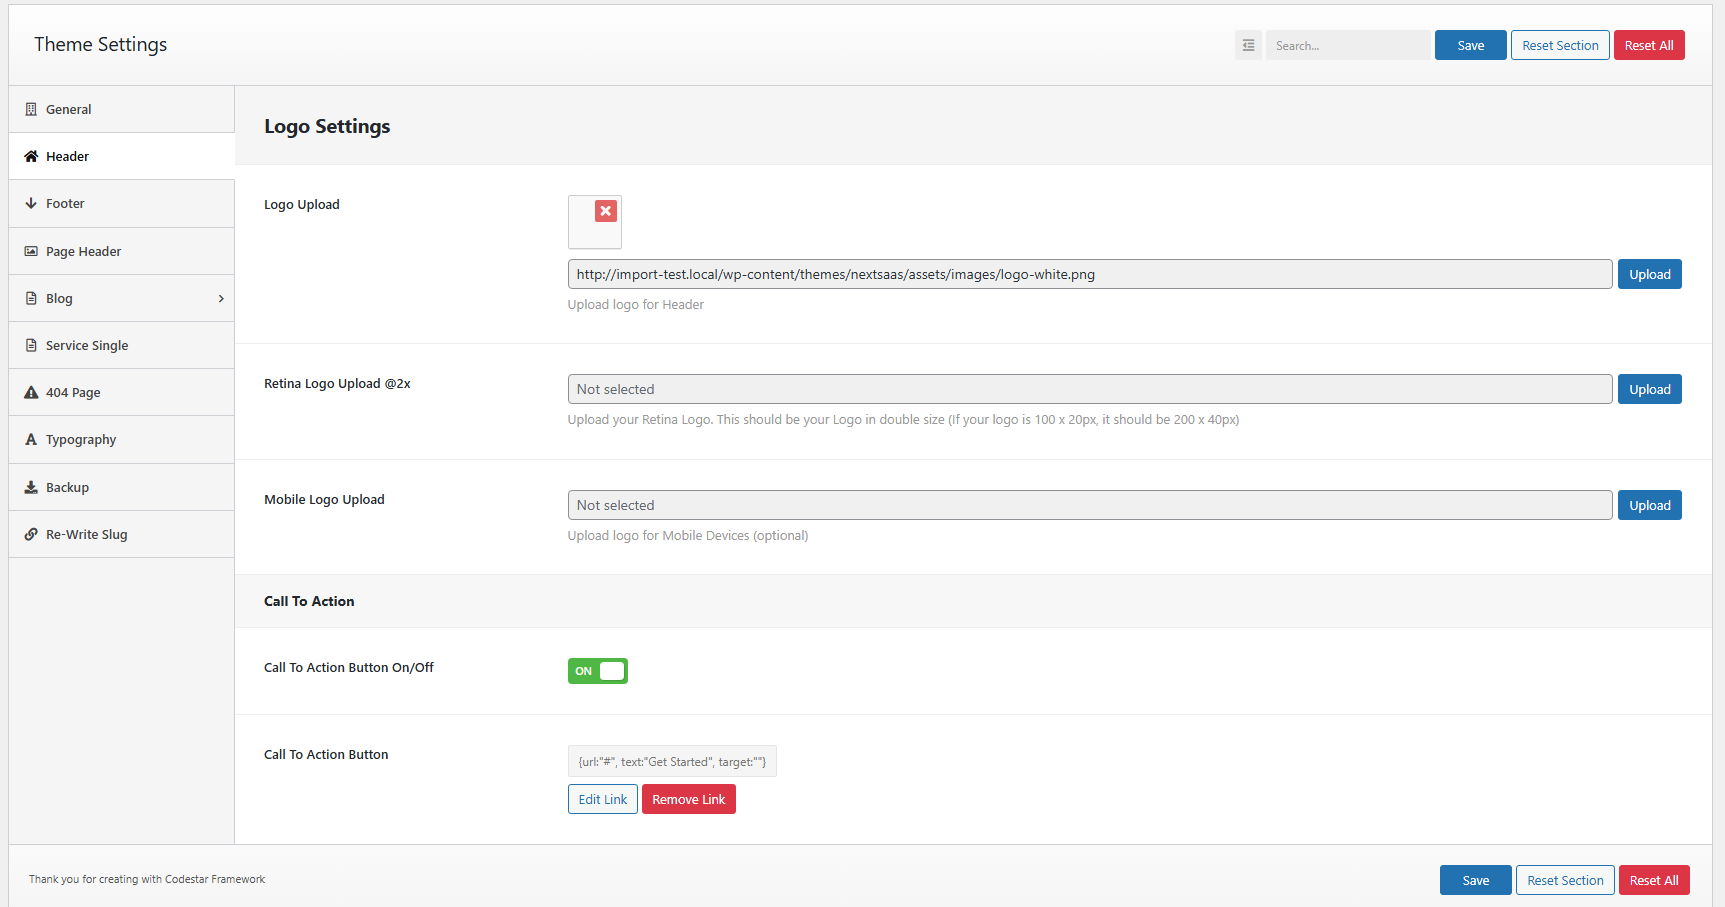
Task: Click the collapse-sections icon beside the search box
Action: point(1248,45)
